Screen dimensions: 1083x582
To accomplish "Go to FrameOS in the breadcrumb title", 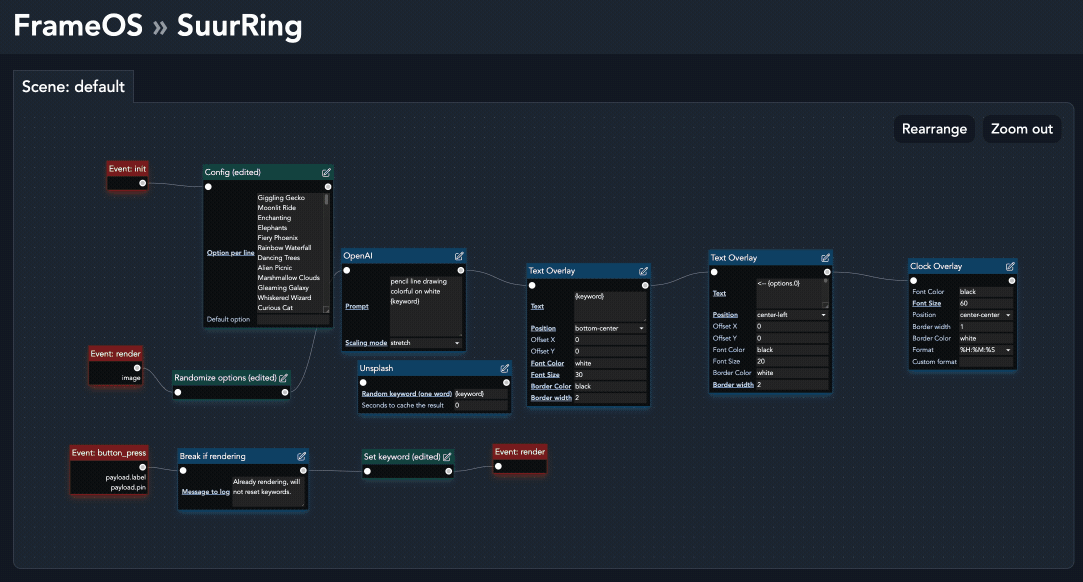I will (x=77, y=26).
